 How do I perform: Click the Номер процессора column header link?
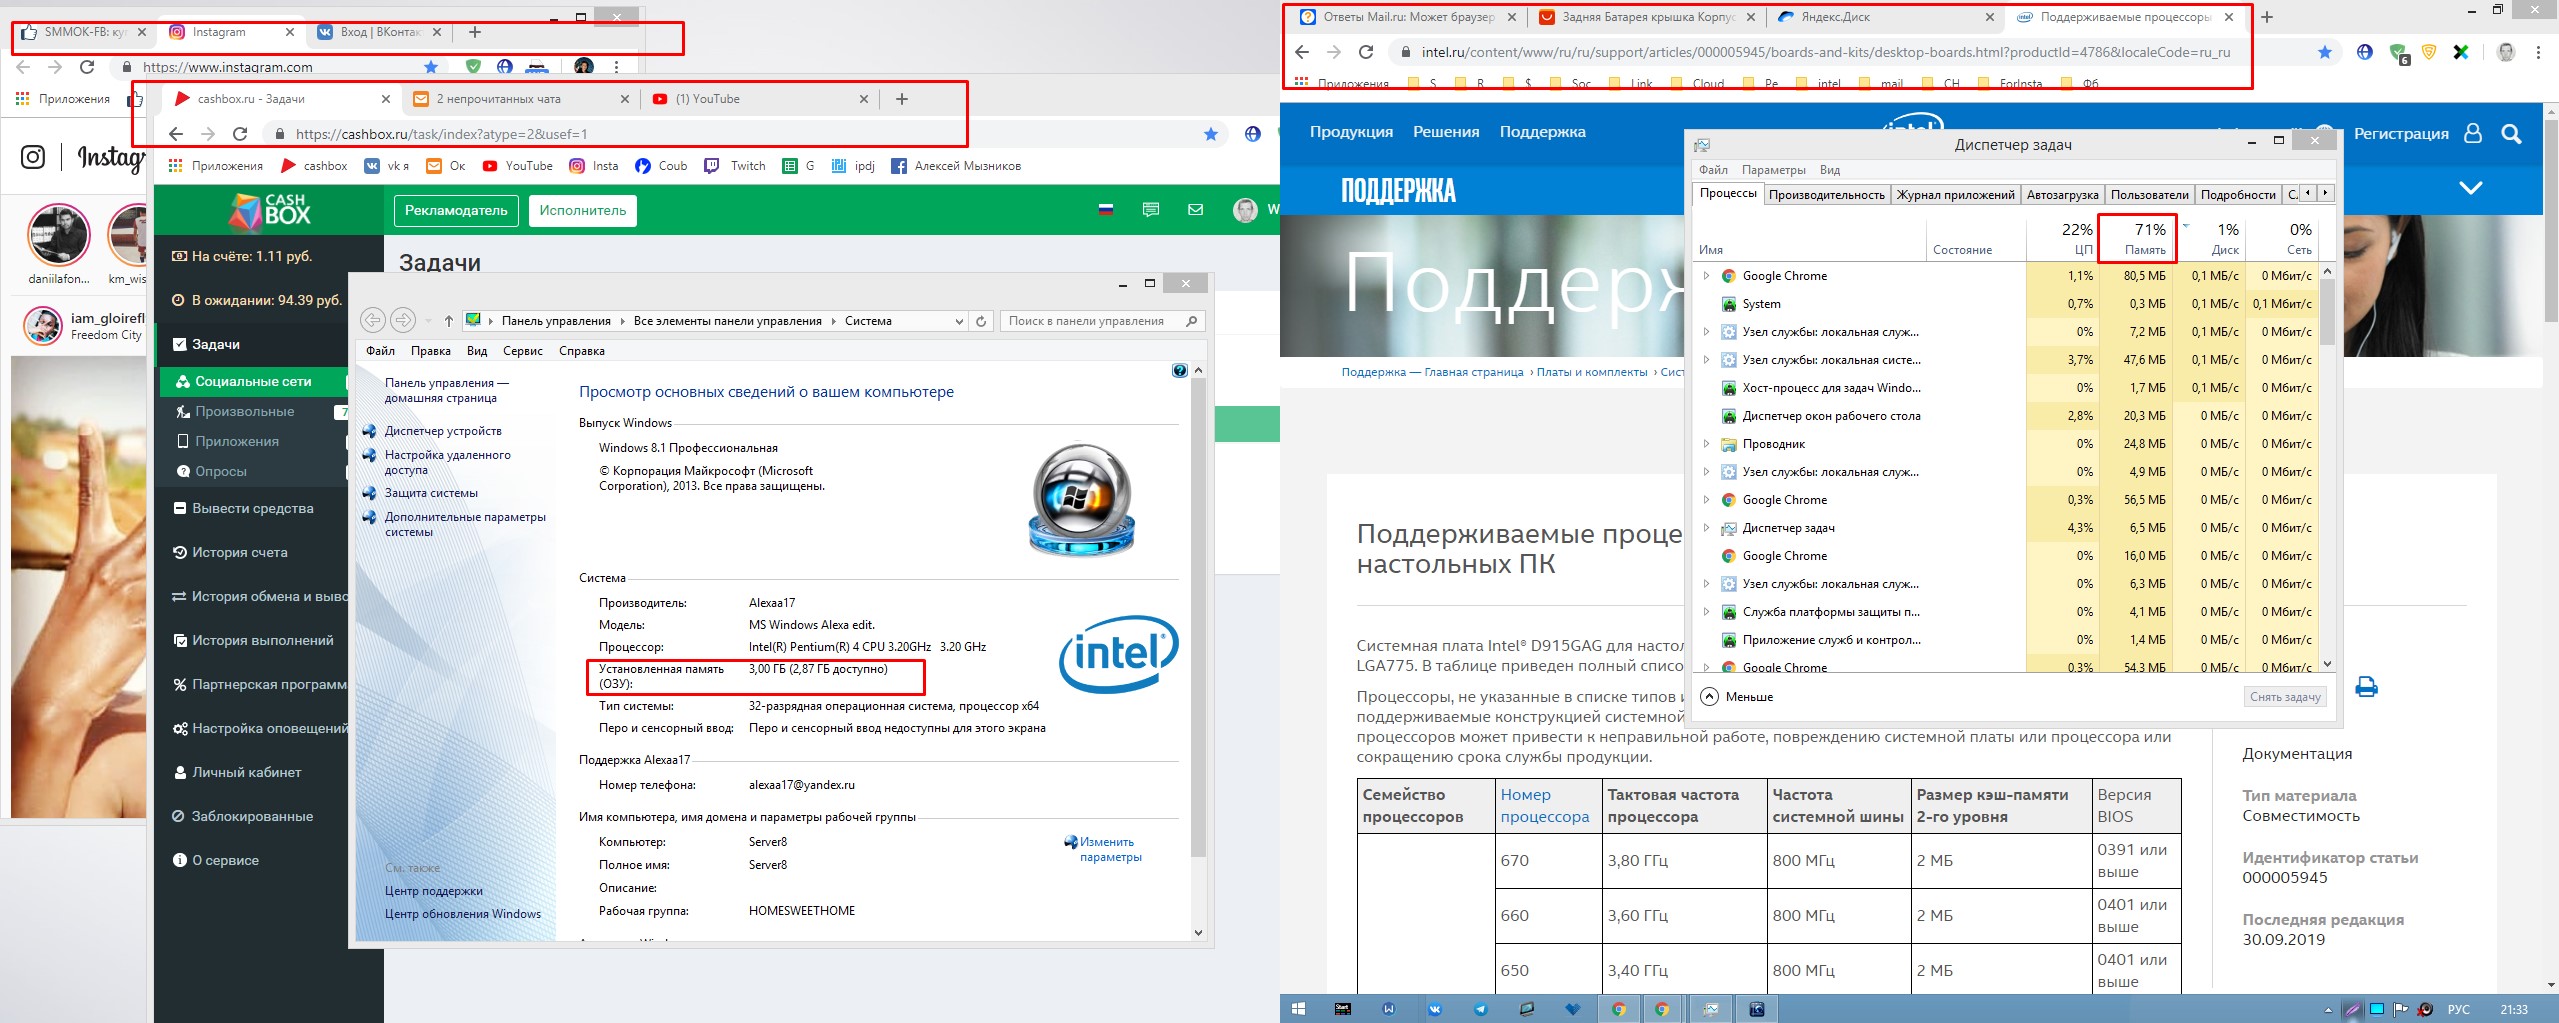tap(1544, 805)
